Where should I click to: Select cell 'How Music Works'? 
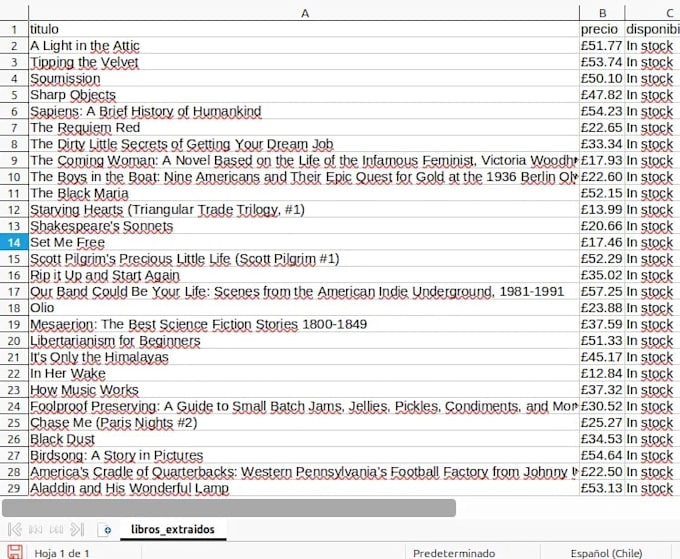click(304, 390)
